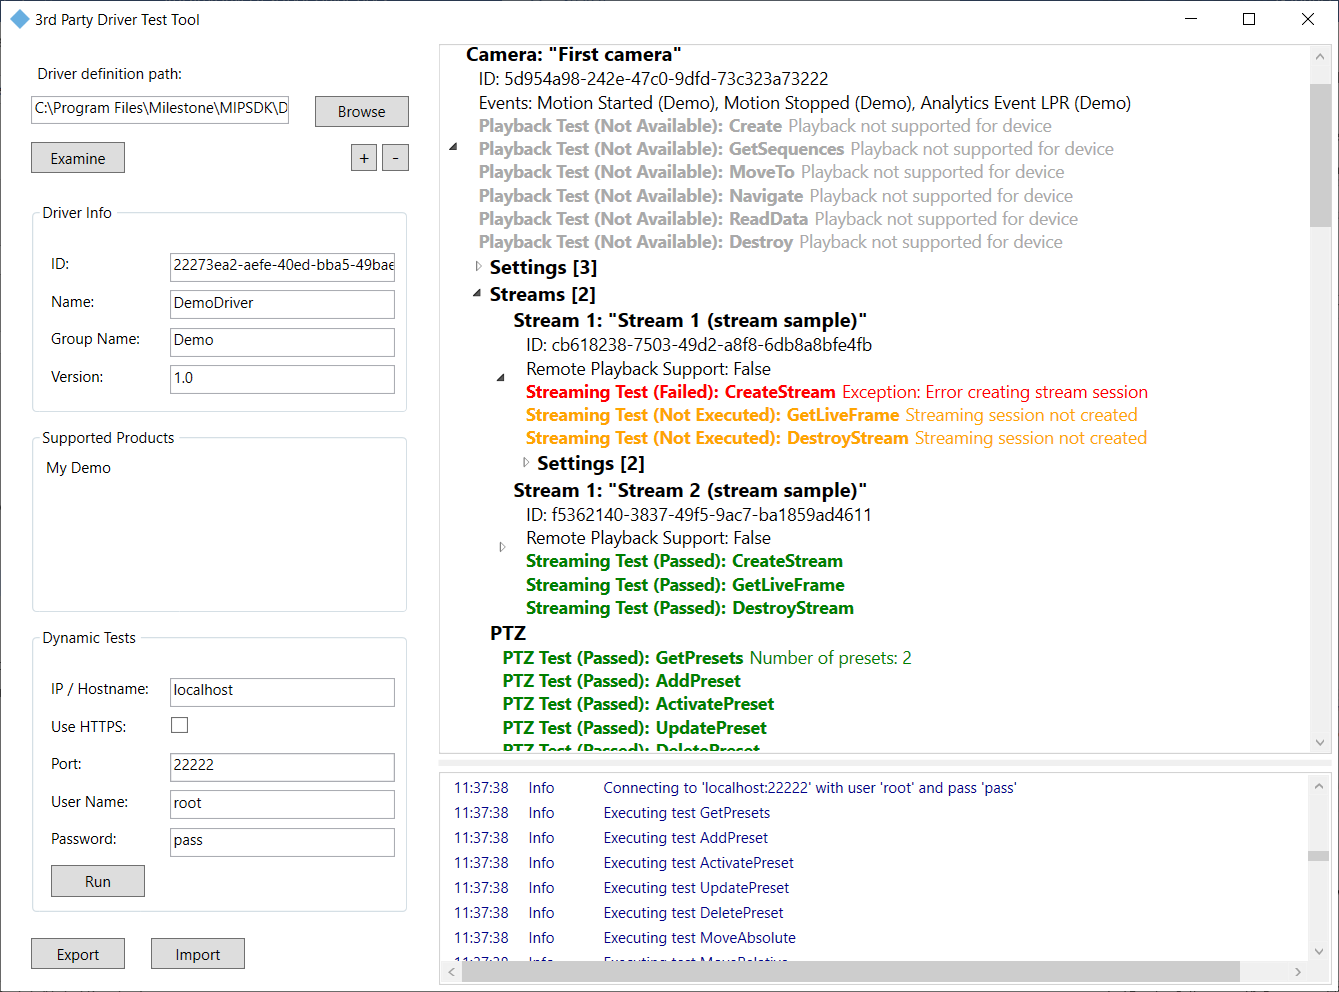Collapse the Streams [2] tree node
The image size is (1339, 992).
pyautogui.click(x=476, y=293)
